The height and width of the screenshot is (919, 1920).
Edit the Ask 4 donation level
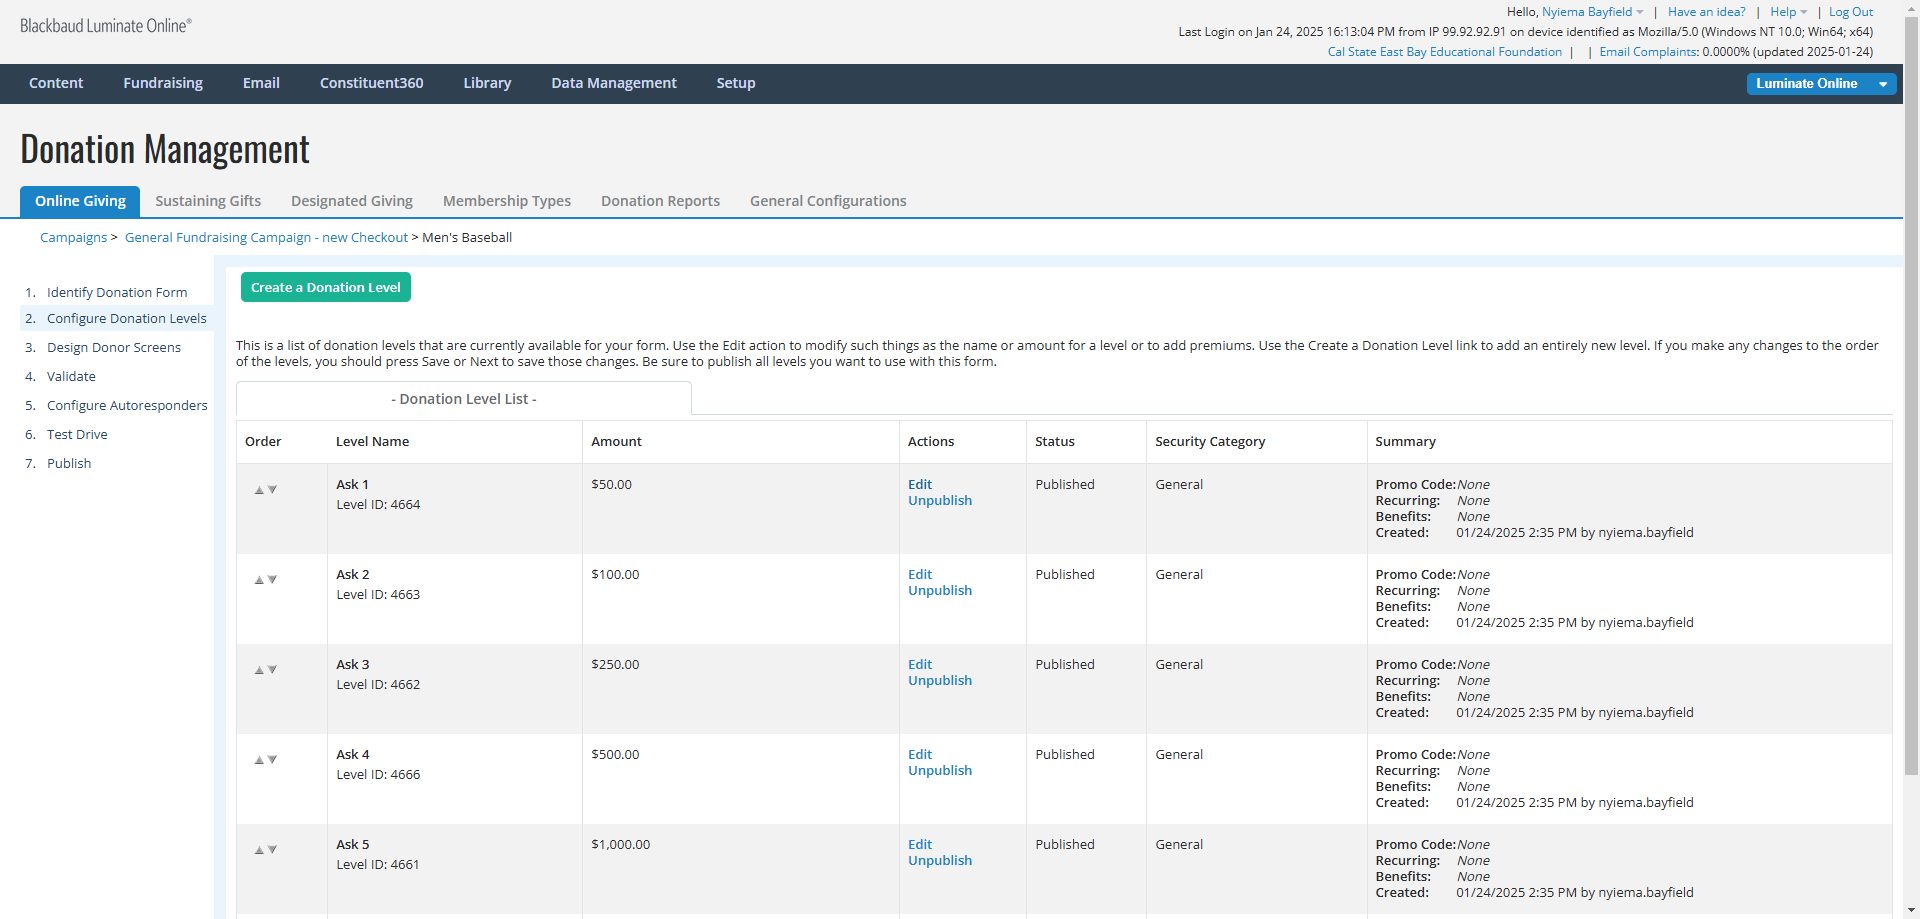click(920, 754)
